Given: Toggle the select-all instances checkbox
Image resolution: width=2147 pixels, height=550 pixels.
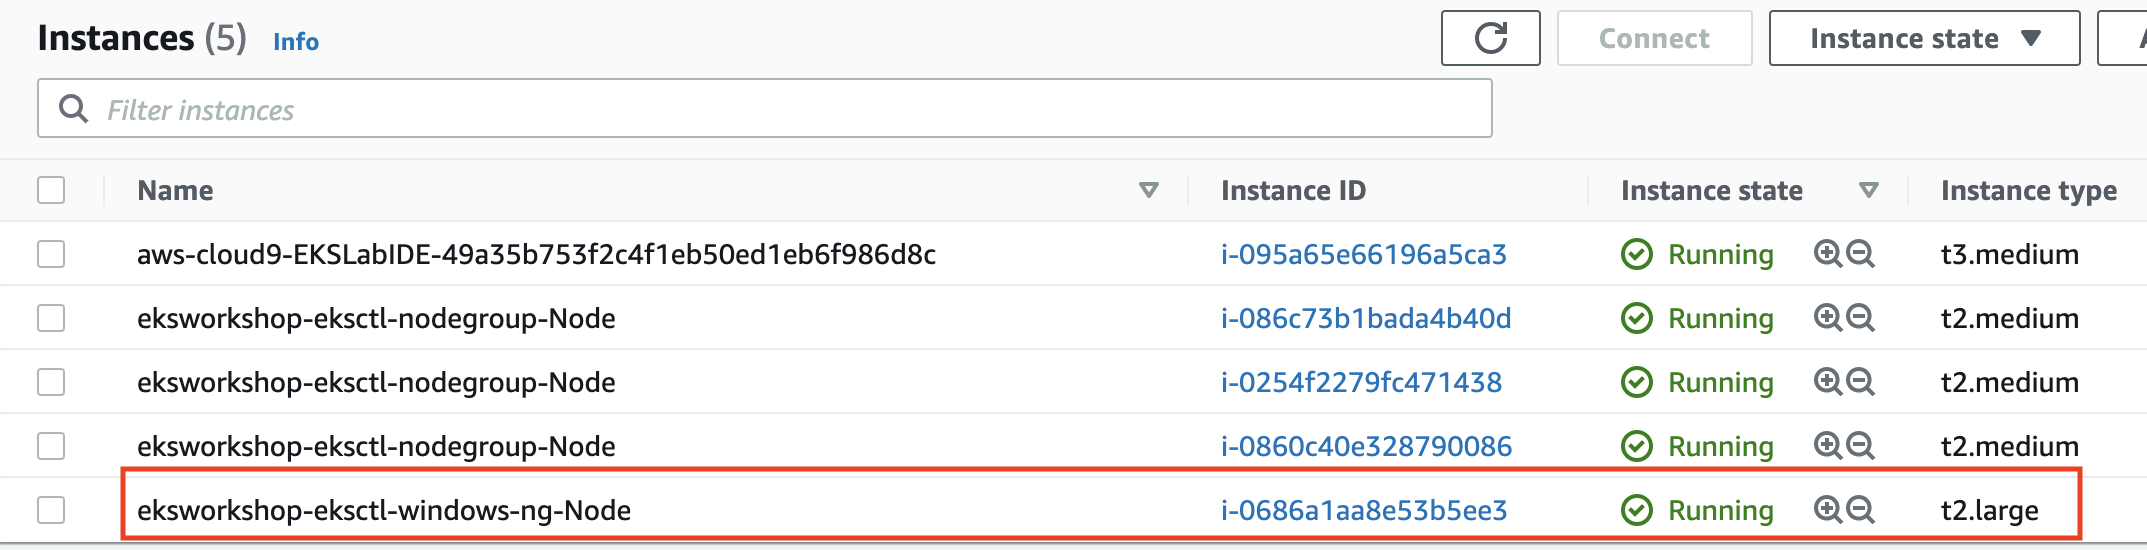Looking at the screenshot, I should (x=51, y=190).
